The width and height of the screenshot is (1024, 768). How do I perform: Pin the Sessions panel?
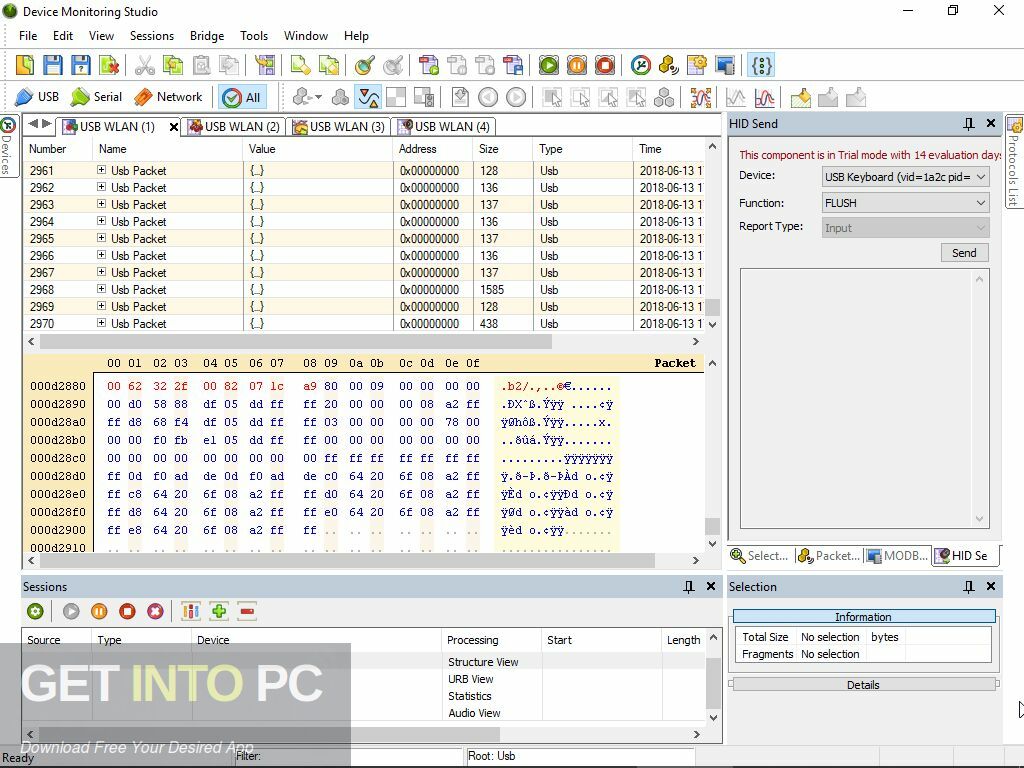[688, 586]
